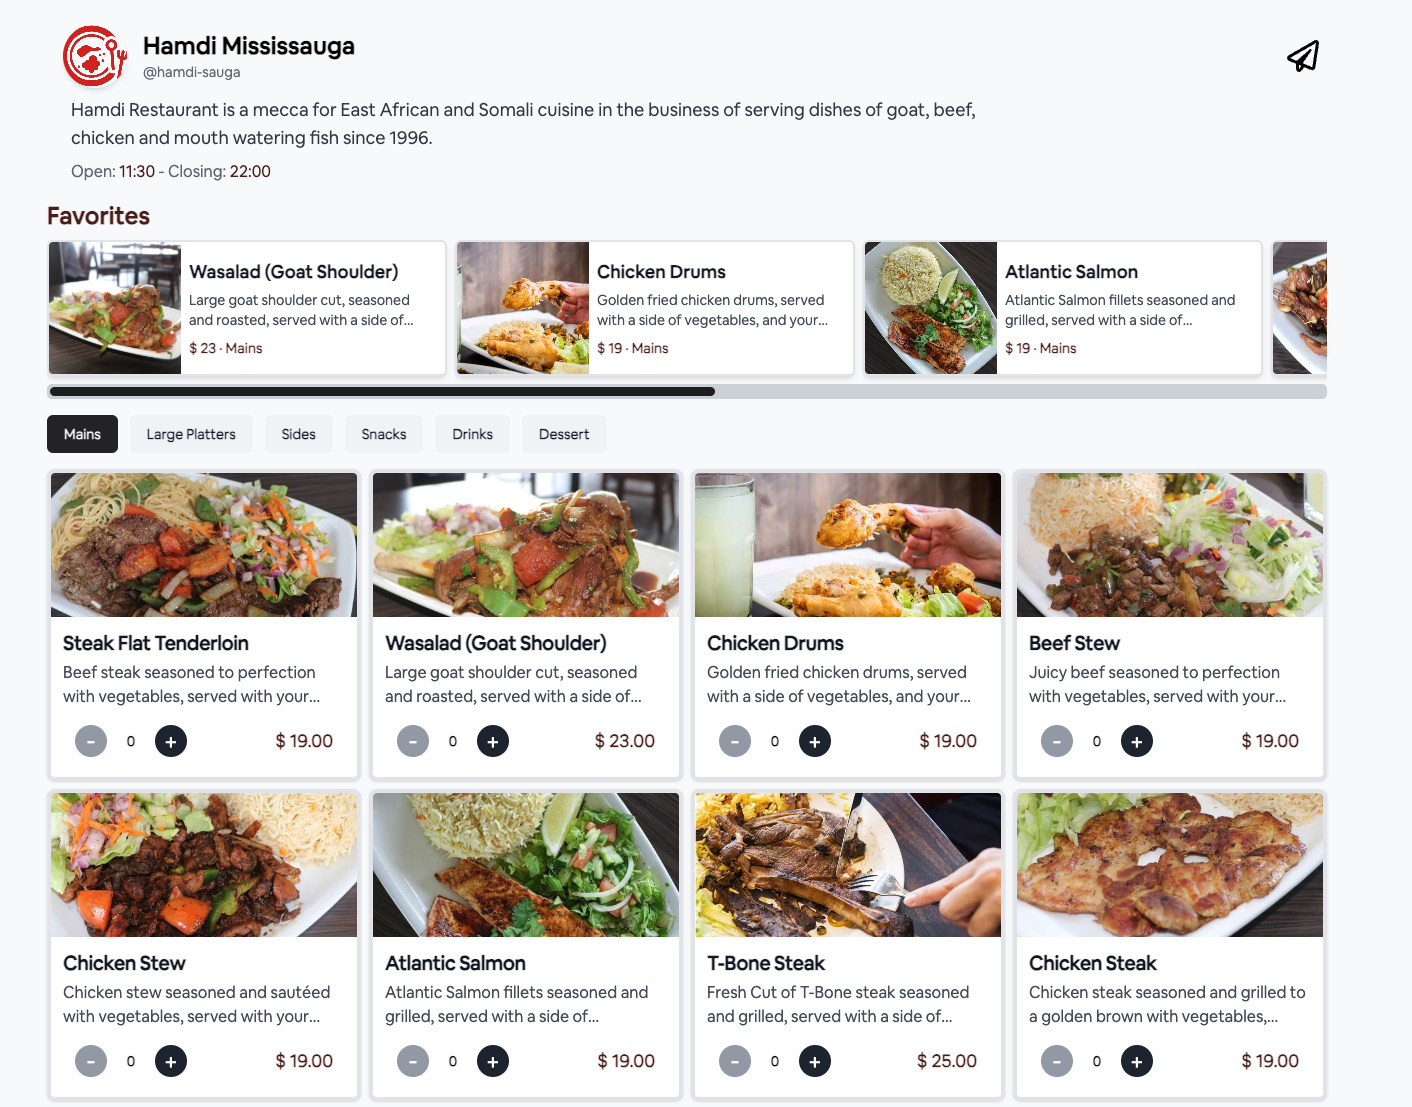
Task: Increase Steak Flat Tenderloin quantity with plus
Action: [171, 741]
